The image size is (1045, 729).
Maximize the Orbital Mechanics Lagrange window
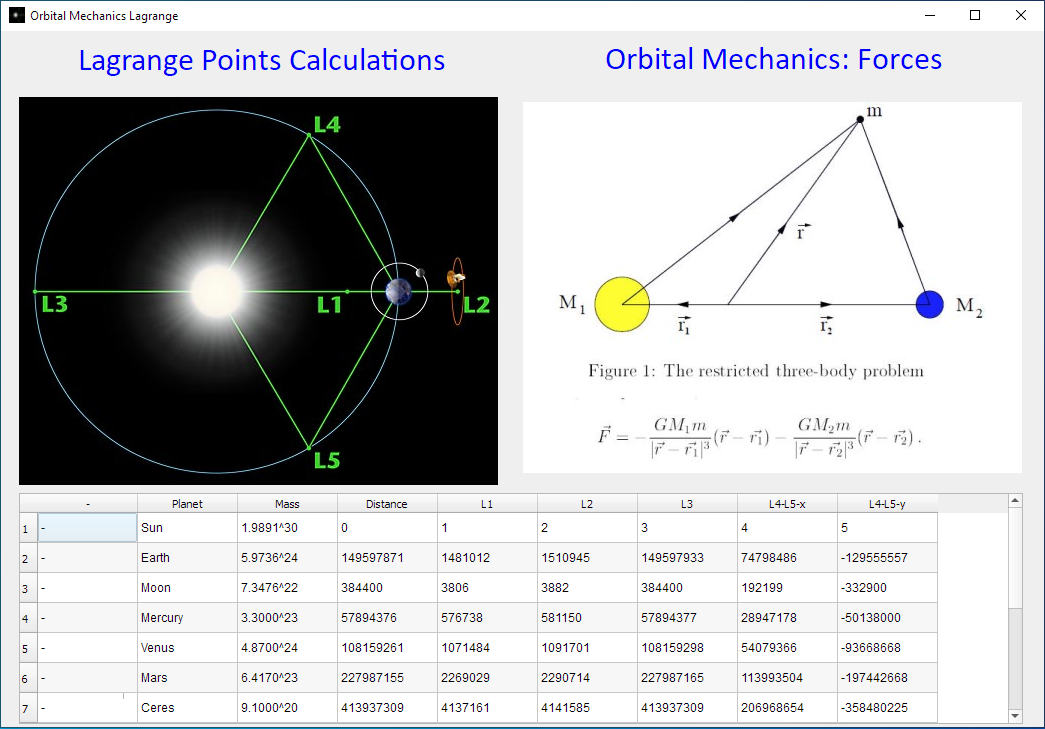pyautogui.click(x=975, y=15)
